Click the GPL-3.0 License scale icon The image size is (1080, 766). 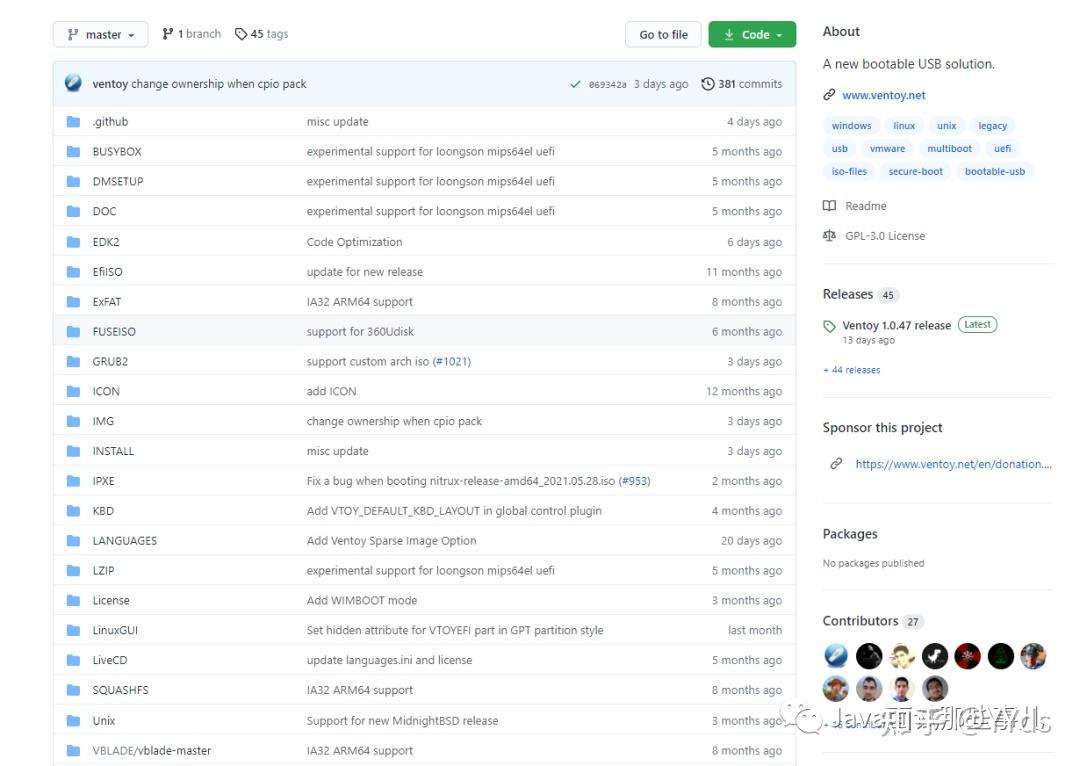tap(829, 236)
